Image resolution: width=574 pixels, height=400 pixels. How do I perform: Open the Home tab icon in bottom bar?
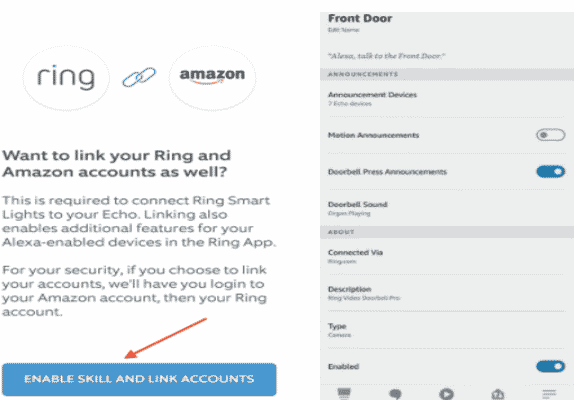point(344,394)
